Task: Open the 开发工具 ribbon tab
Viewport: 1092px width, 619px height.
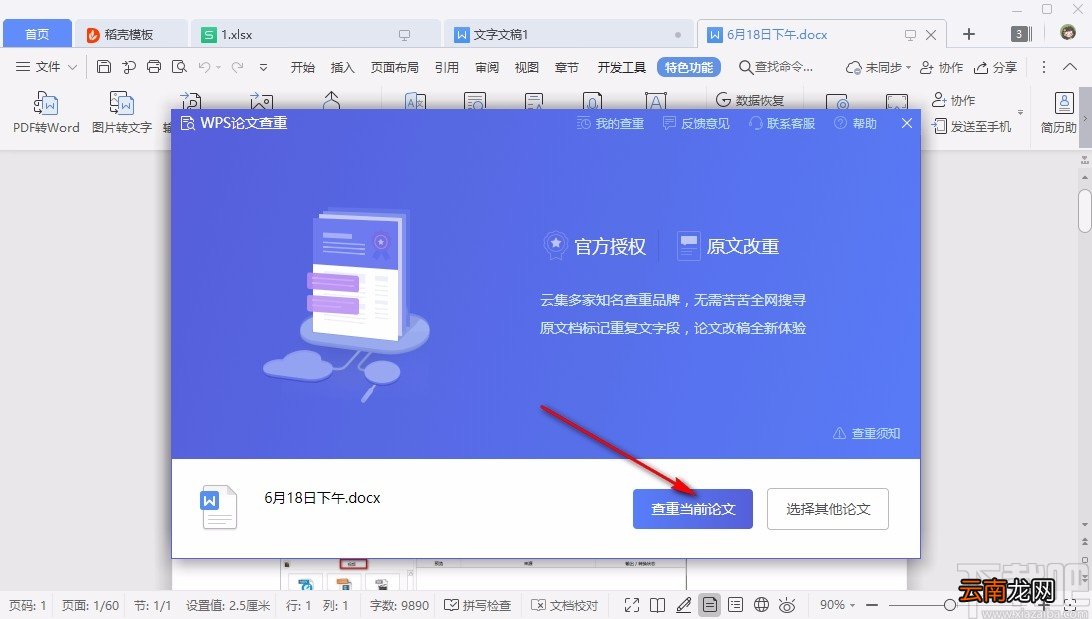Action: (621, 68)
